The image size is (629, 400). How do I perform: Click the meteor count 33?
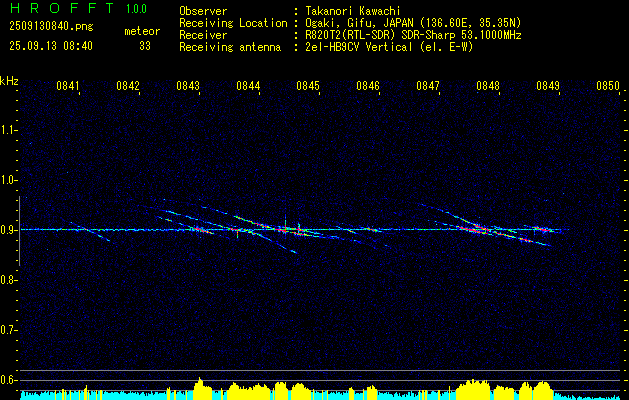(x=145, y=46)
